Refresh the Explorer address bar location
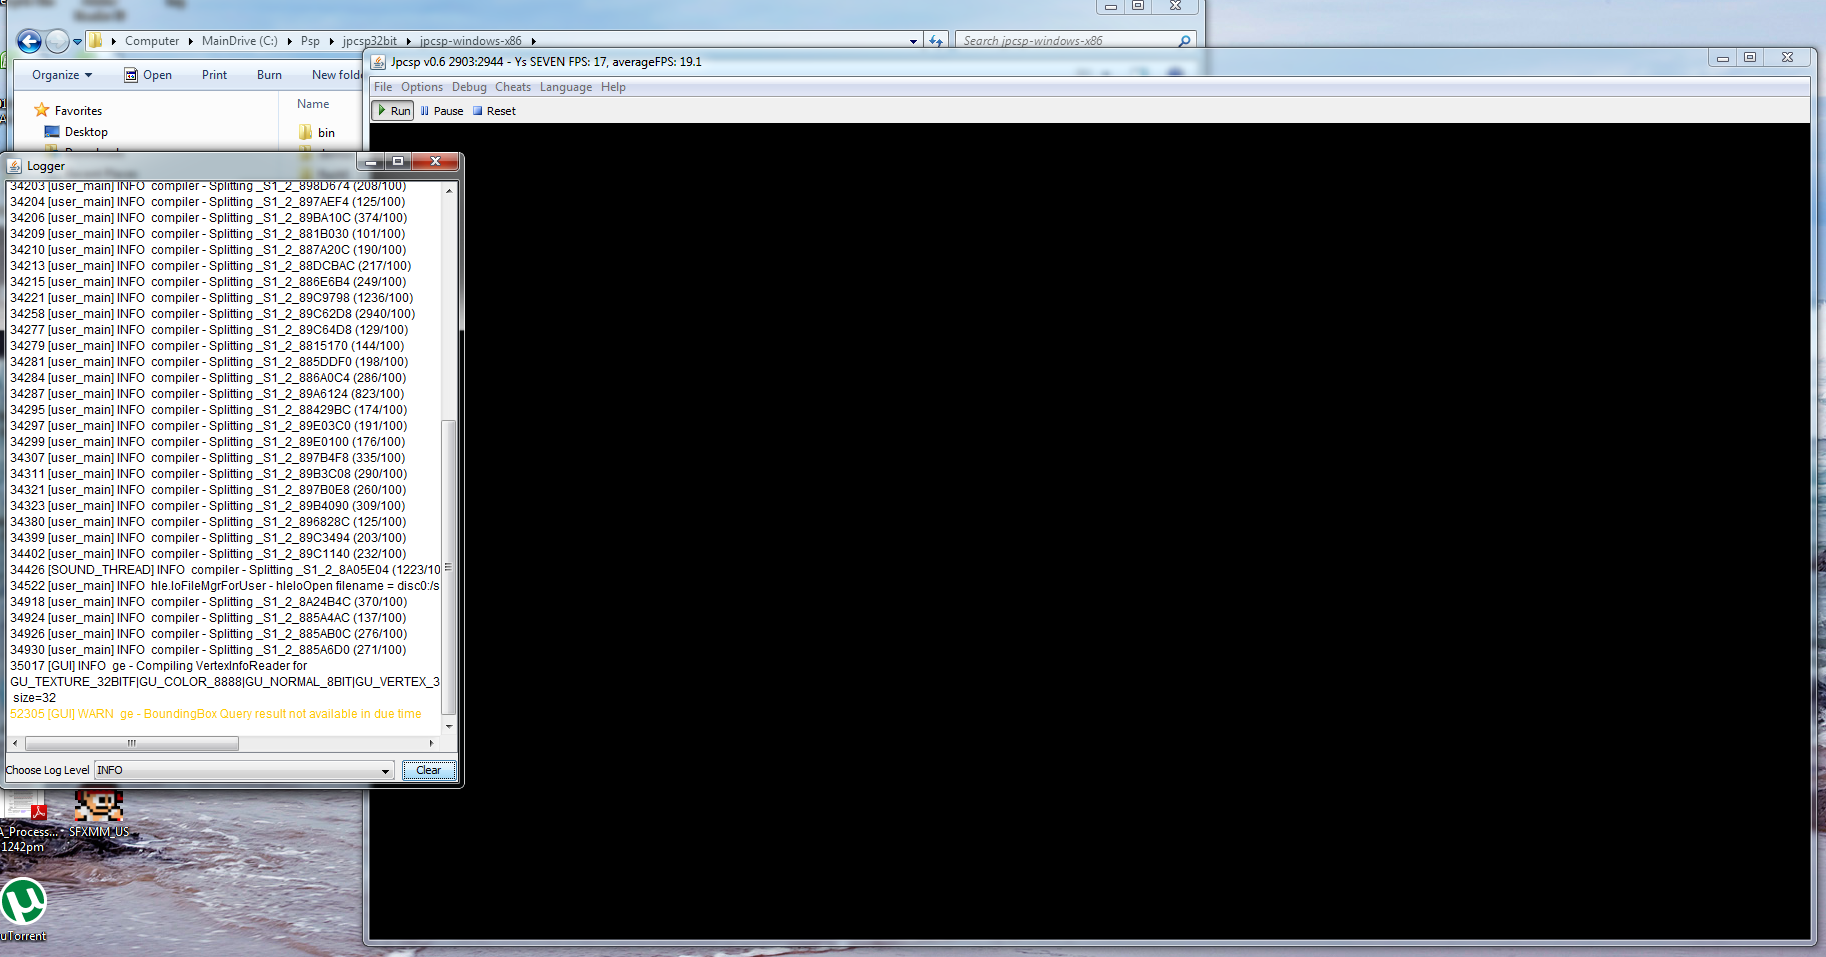 (x=936, y=41)
